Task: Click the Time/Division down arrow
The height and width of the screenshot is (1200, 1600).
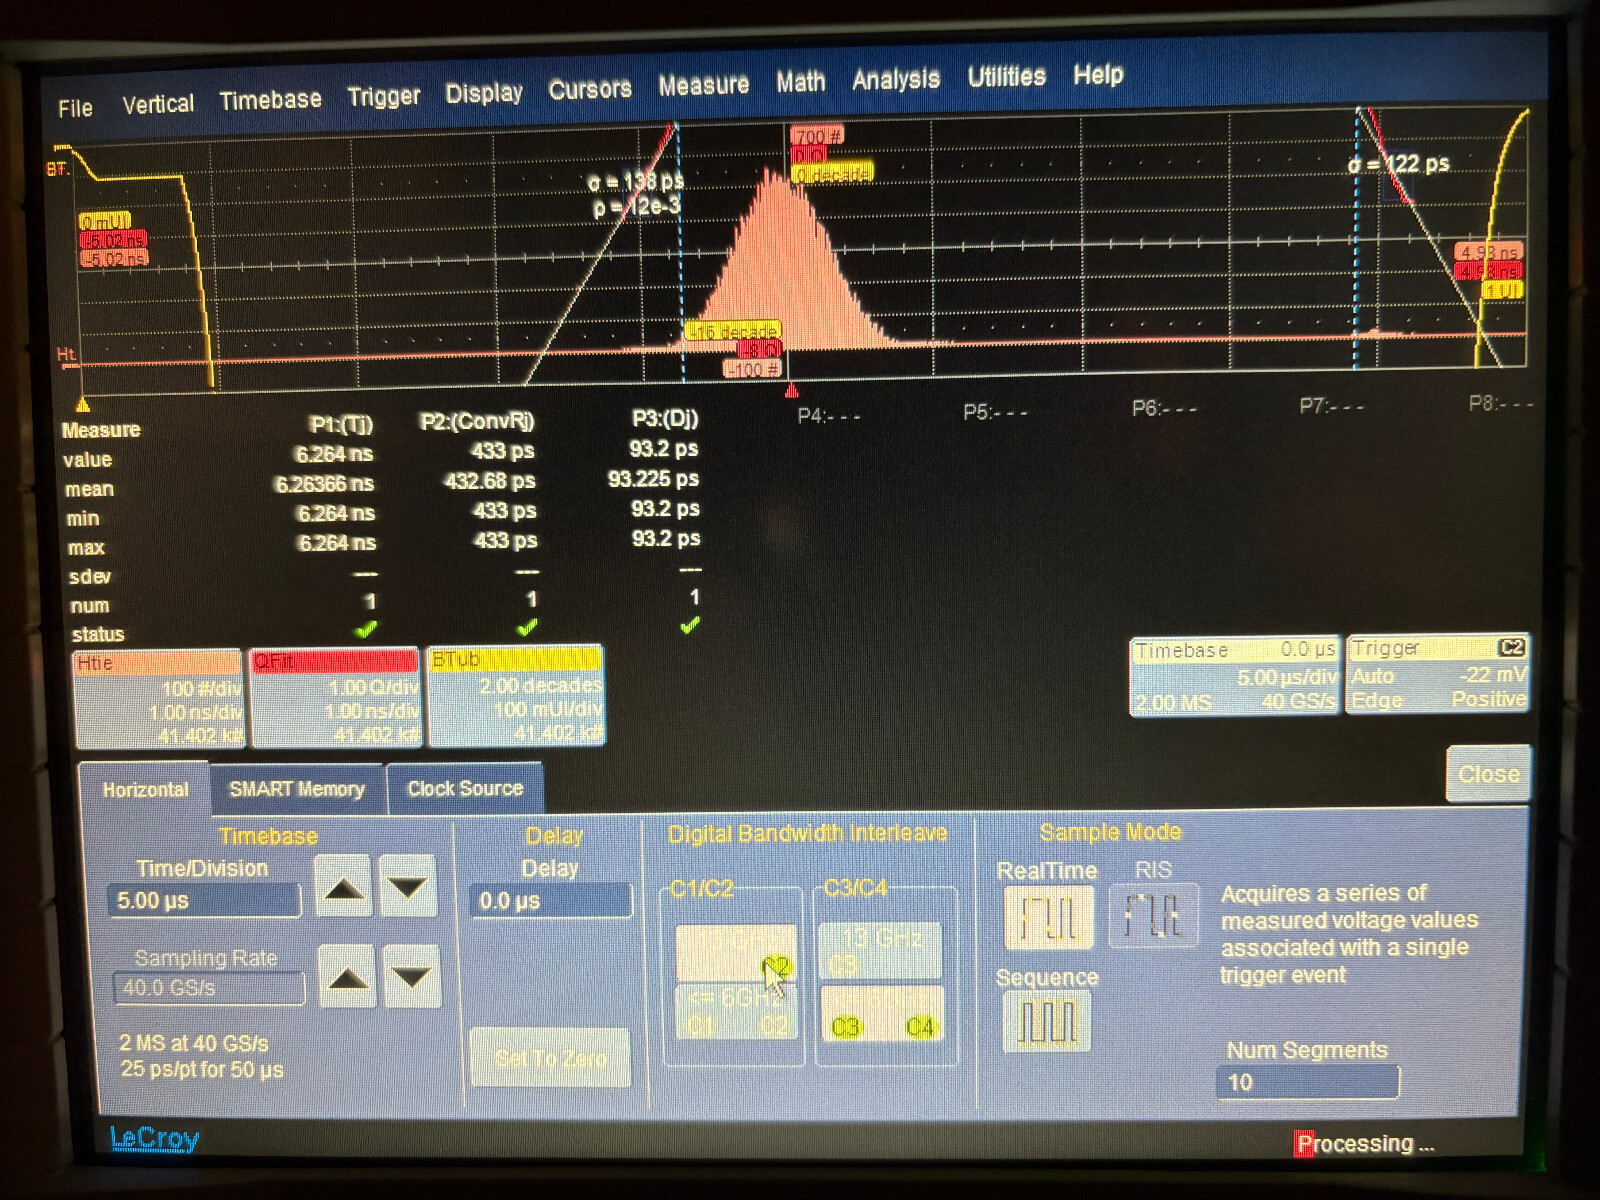Action: (407, 886)
